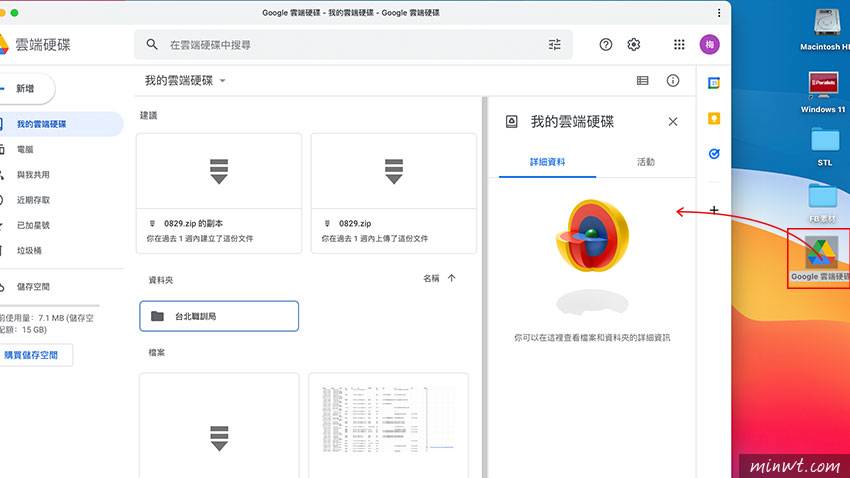Open the search filter options icon
850x478 pixels.
pos(555,45)
